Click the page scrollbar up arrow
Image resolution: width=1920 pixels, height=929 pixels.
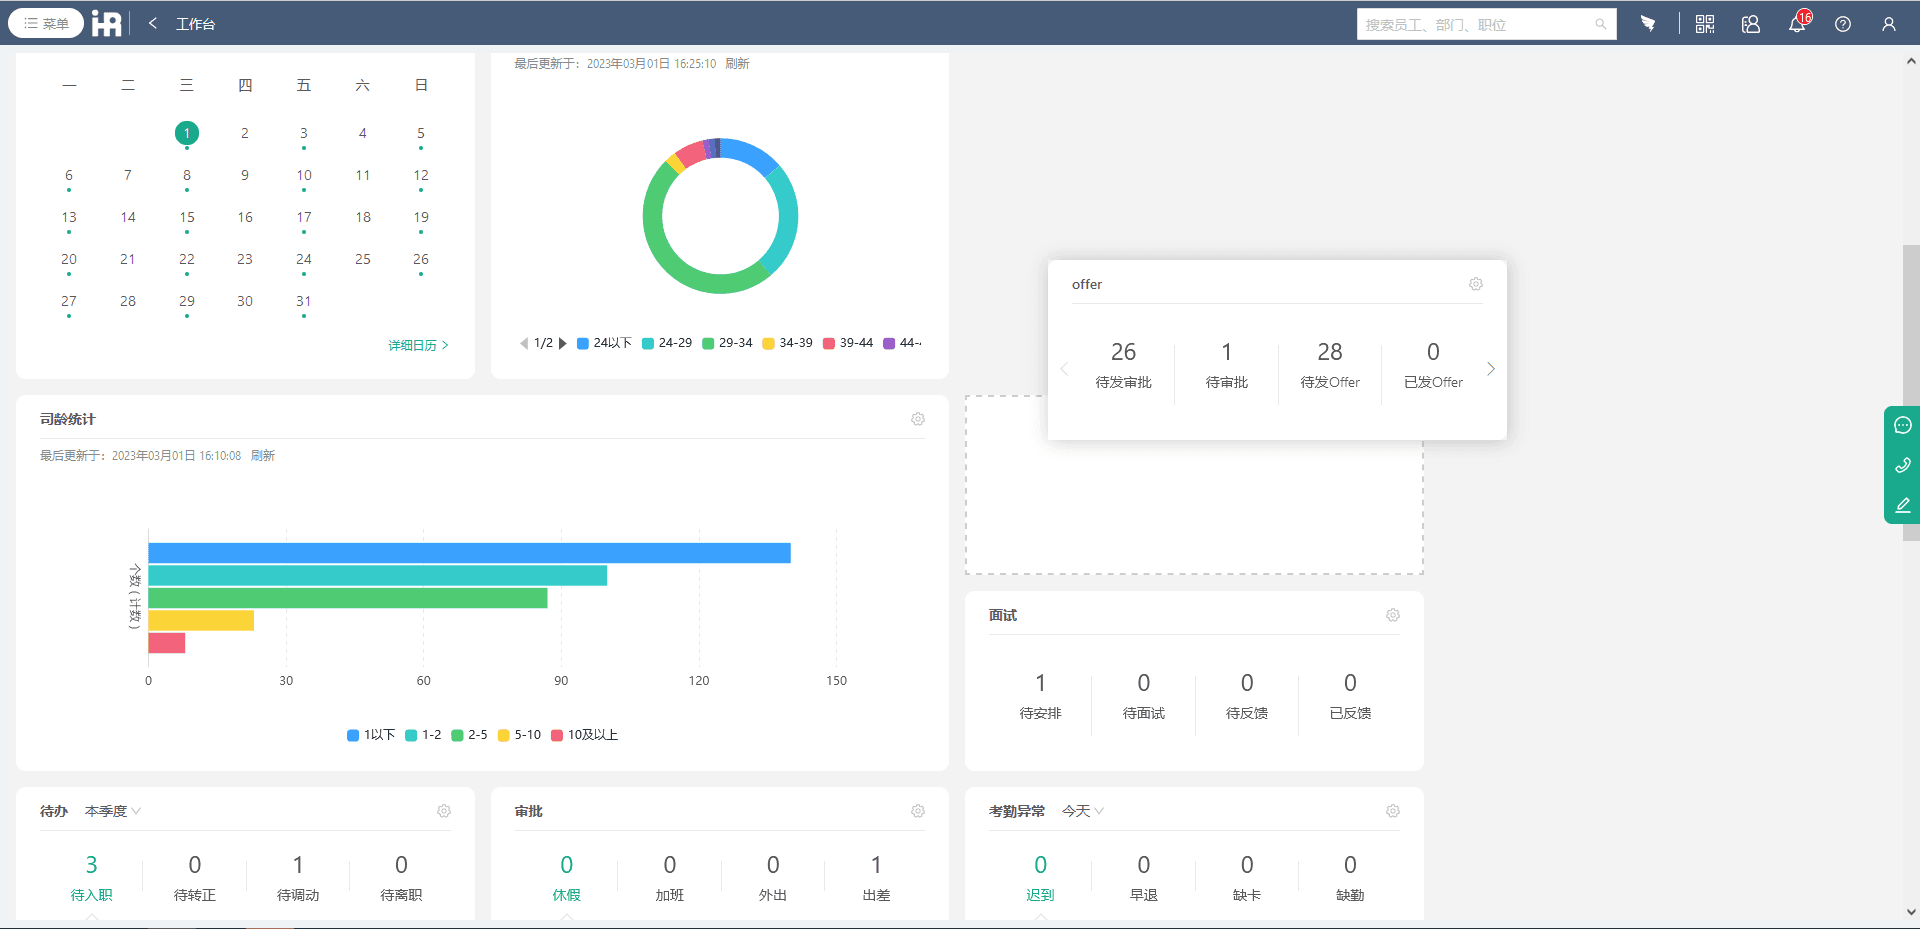click(x=1911, y=61)
